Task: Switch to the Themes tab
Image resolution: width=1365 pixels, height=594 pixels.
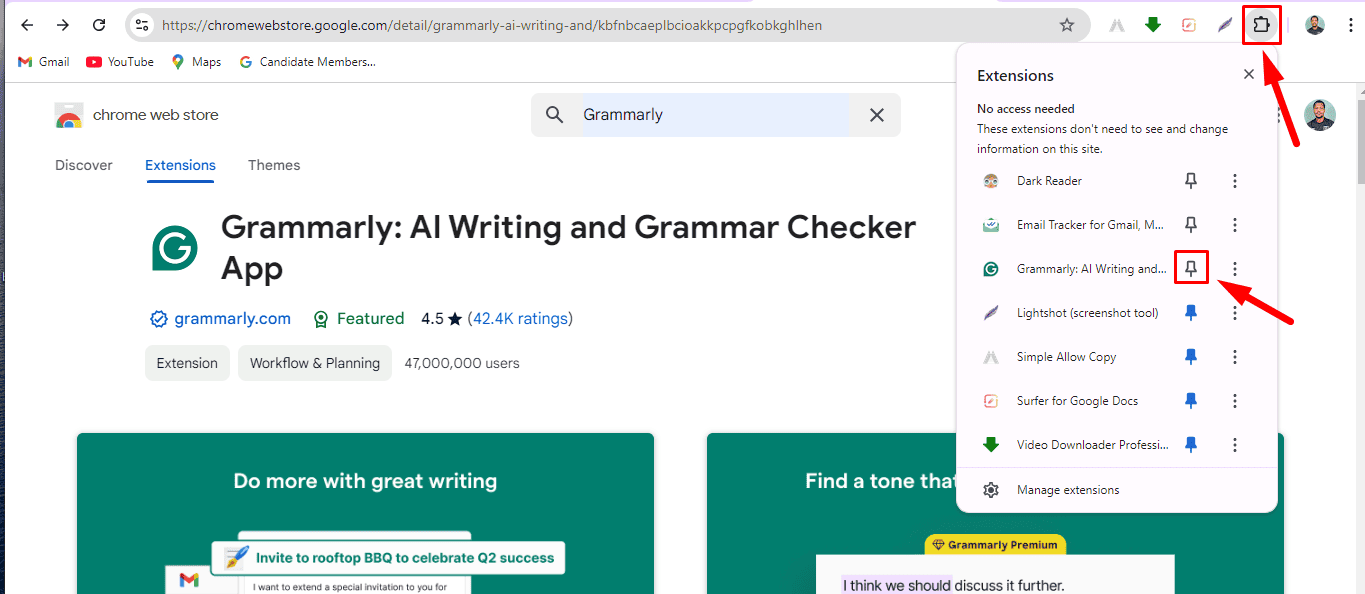Action: pyautogui.click(x=274, y=165)
